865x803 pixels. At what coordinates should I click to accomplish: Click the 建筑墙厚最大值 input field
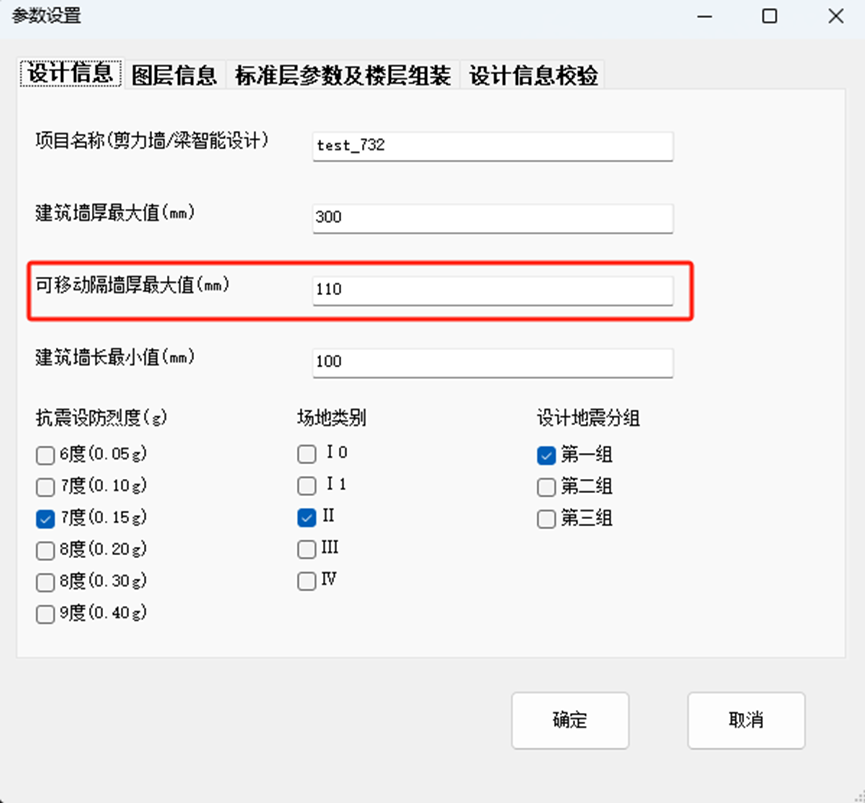[492, 218]
